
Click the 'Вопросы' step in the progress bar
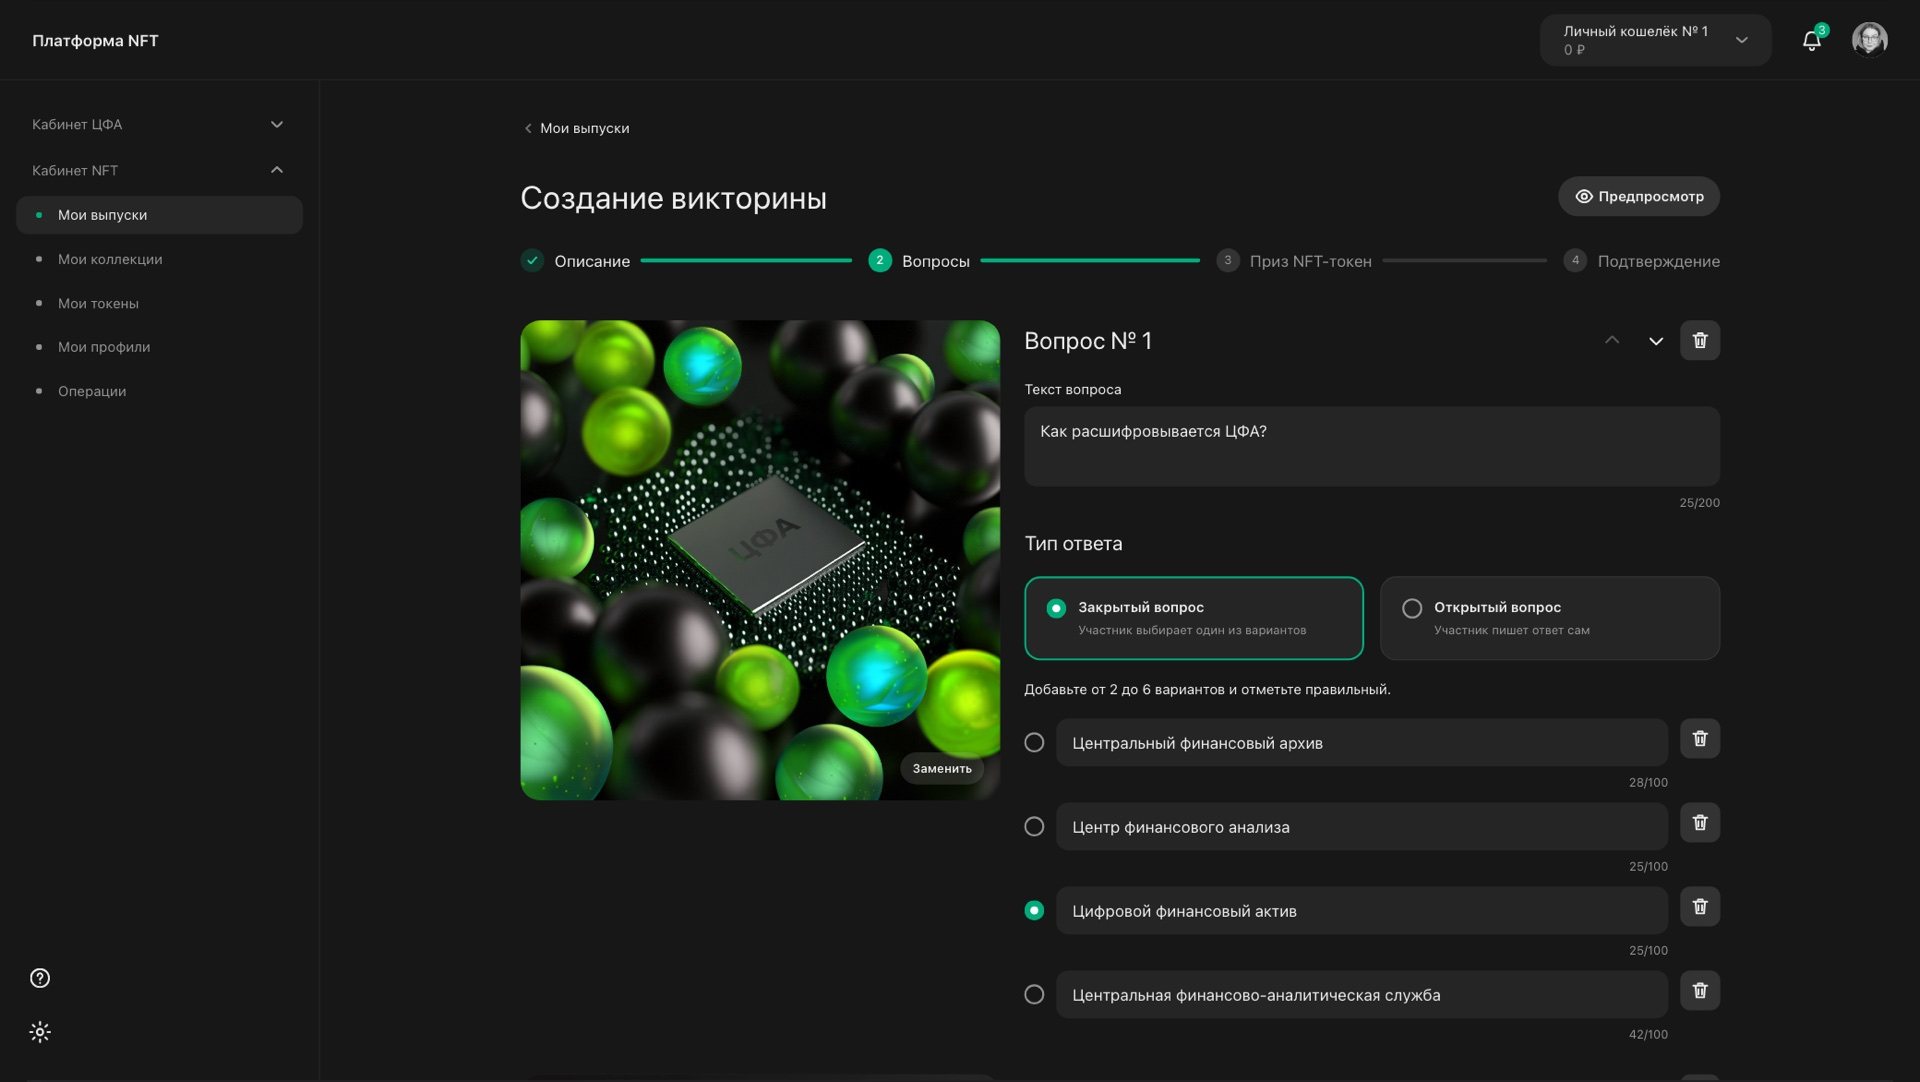919,261
